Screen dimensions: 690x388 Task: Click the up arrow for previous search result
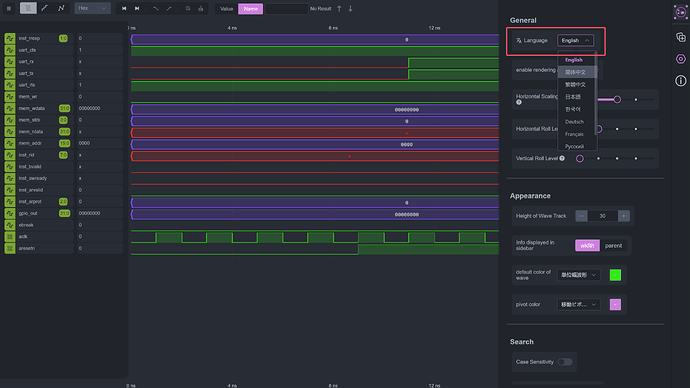point(339,8)
